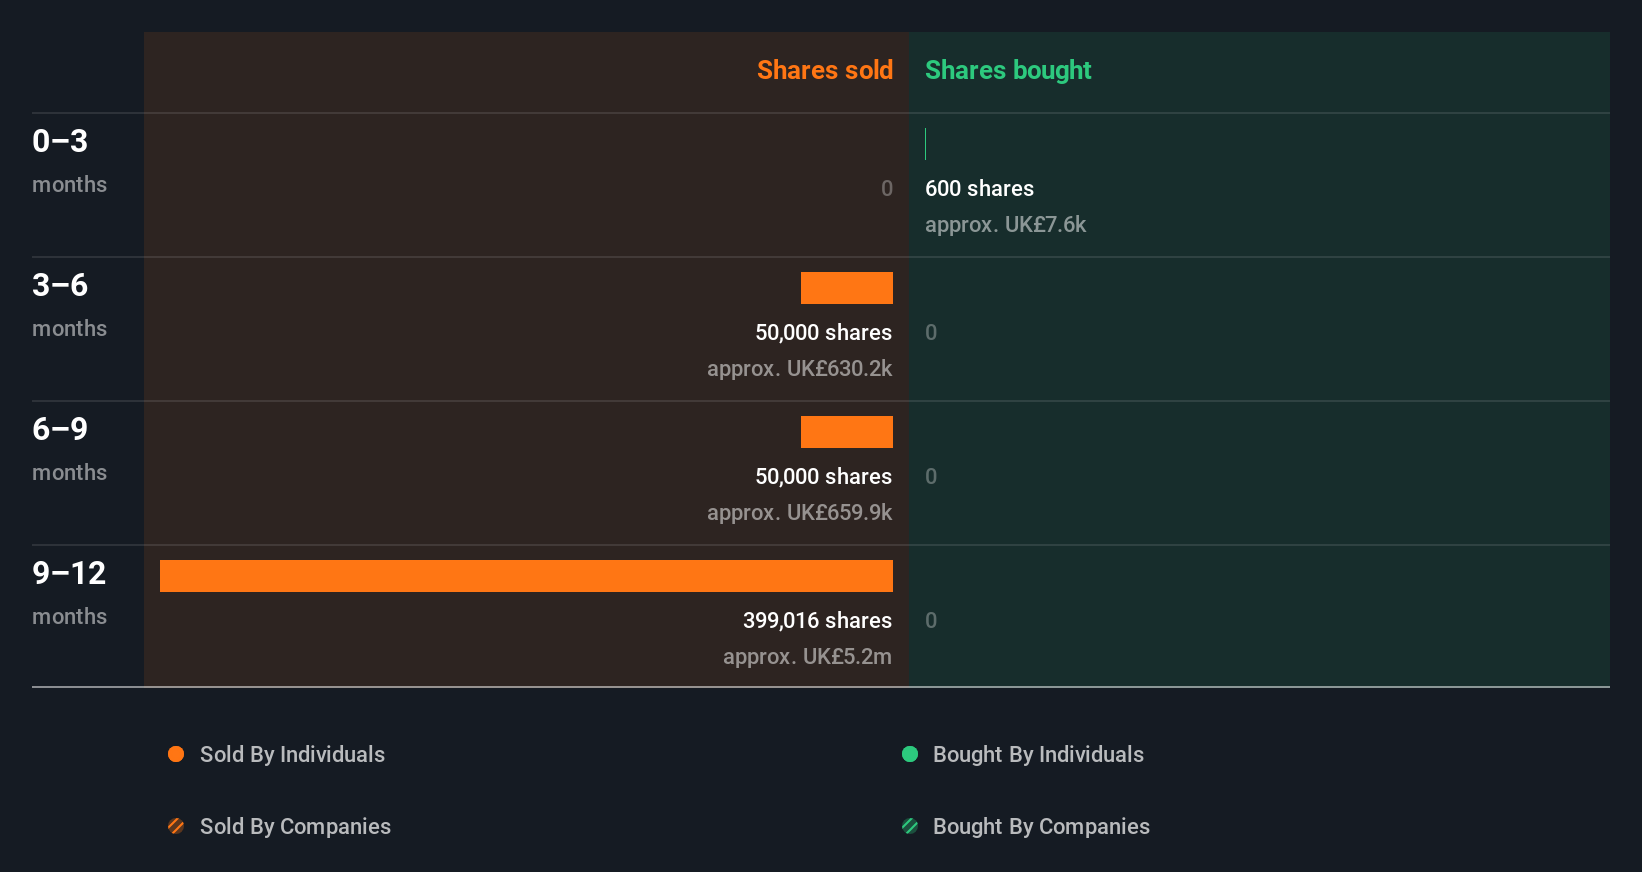Click the striped Sold By Companies icon

point(176,826)
